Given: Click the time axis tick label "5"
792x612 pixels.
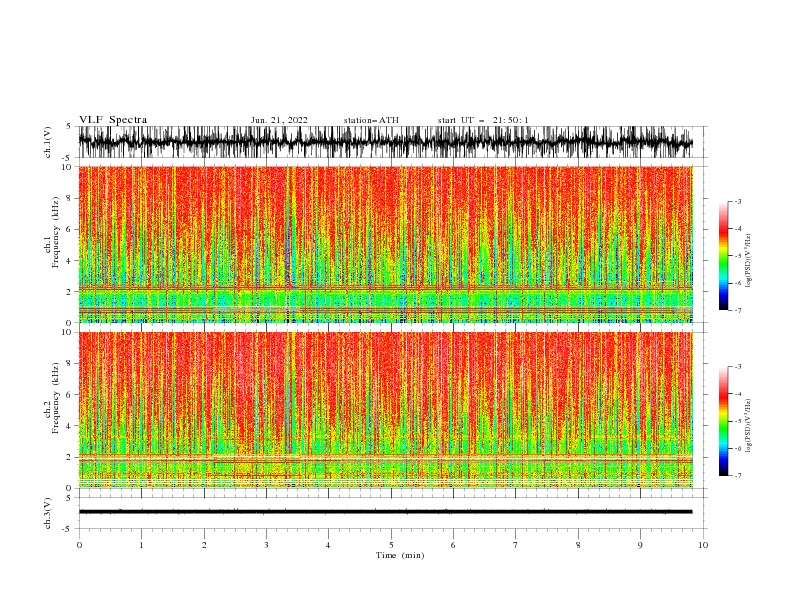Looking at the screenshot, I should [391, 545].
